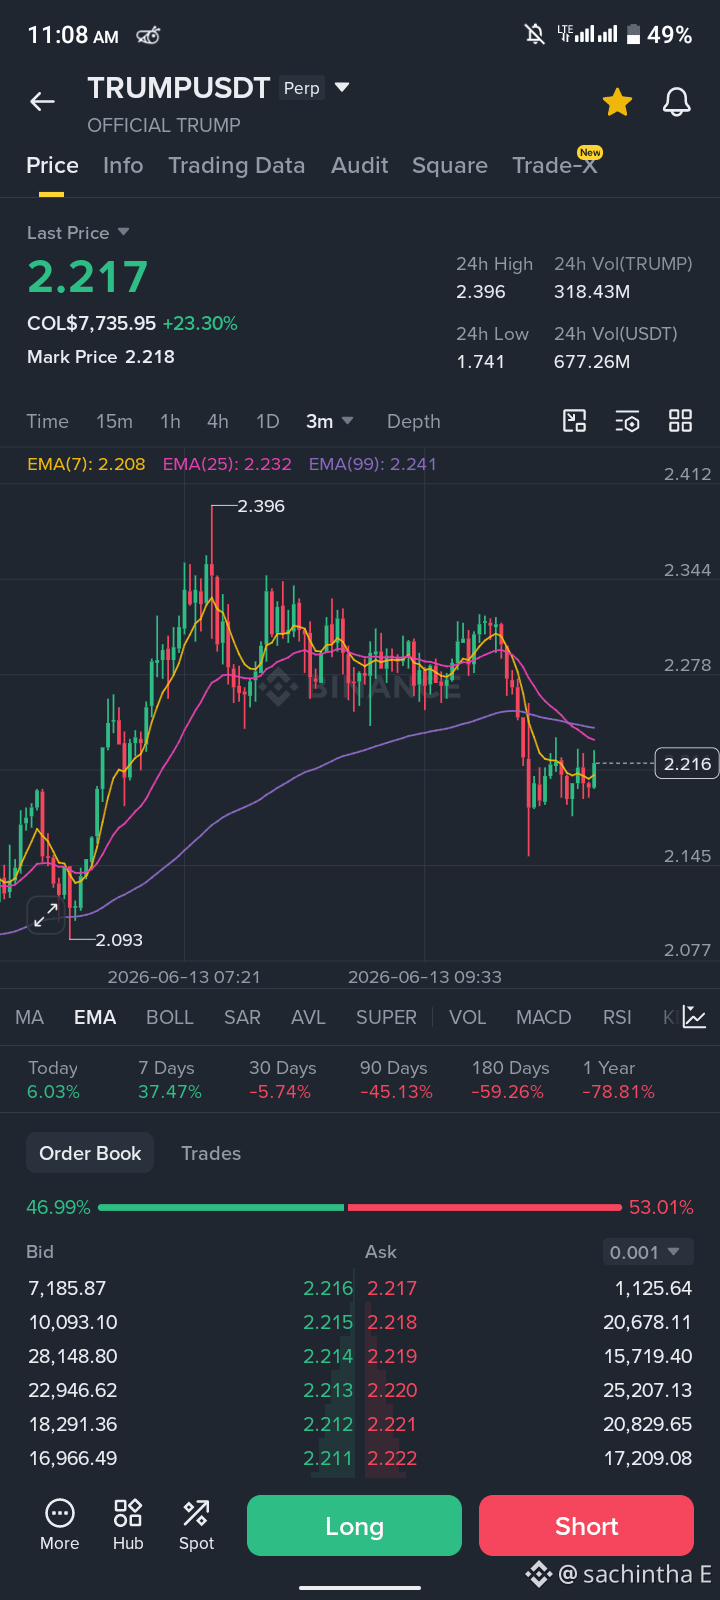The image size is (720, 1600).
Task: Enable the VOL sub-indicator
Action: coord(467,1017)
